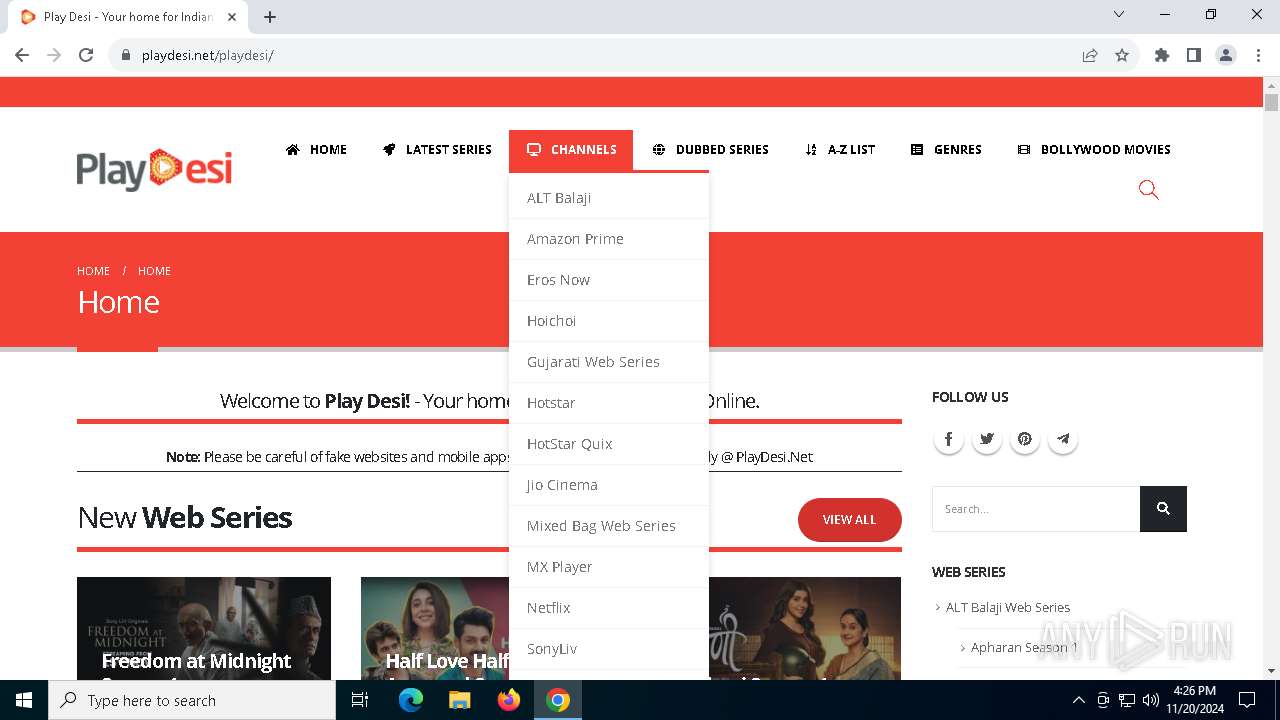The height and width of the screenshot is (720, 1280).
Task: Open the HOME menu item
Action: 316,150
